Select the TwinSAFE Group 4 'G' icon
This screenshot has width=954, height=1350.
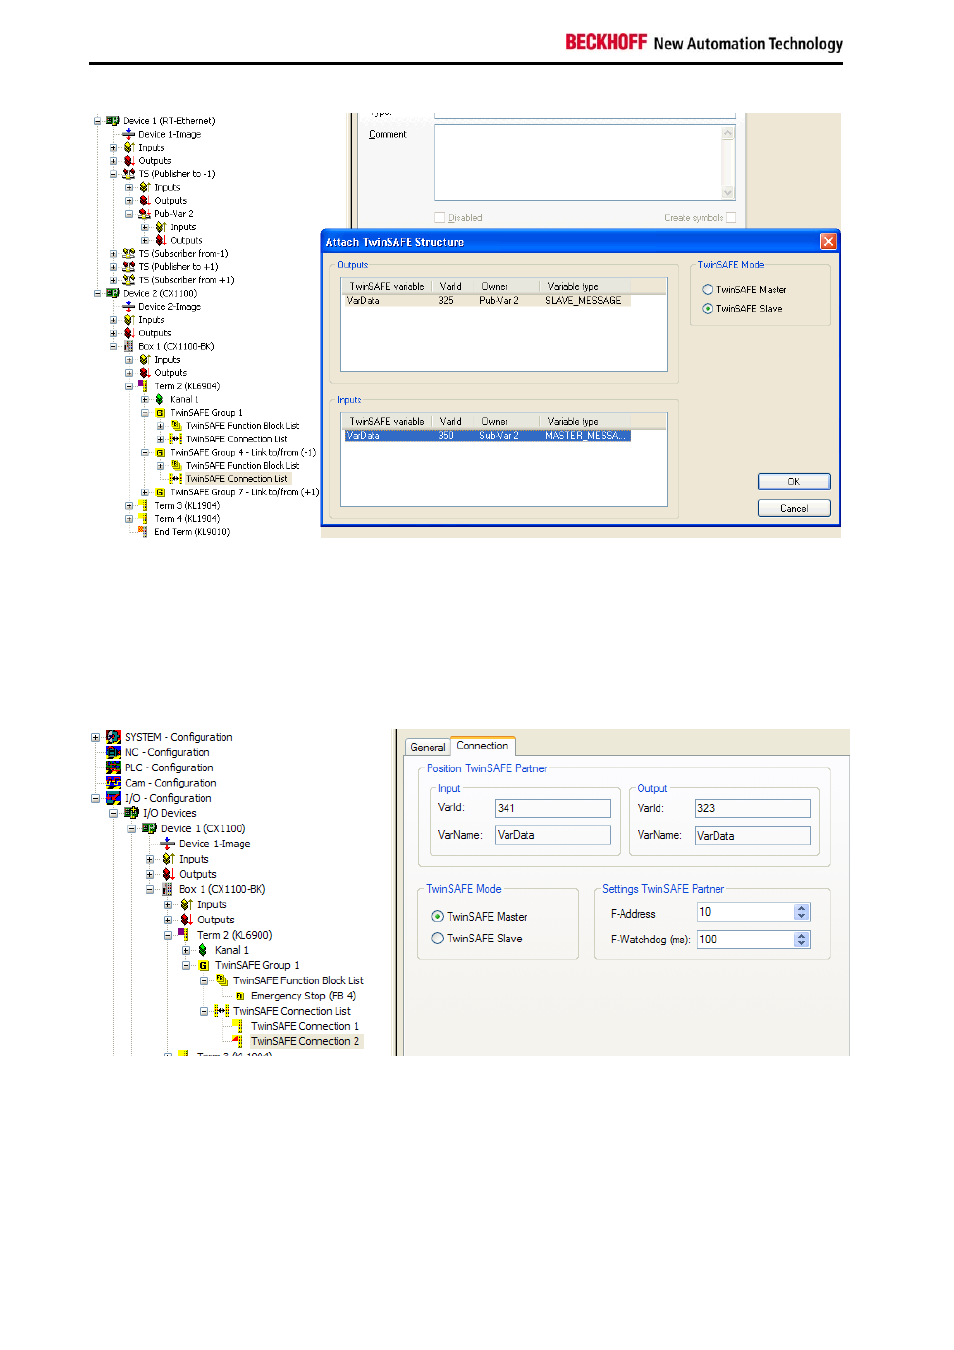pos(160,453)
